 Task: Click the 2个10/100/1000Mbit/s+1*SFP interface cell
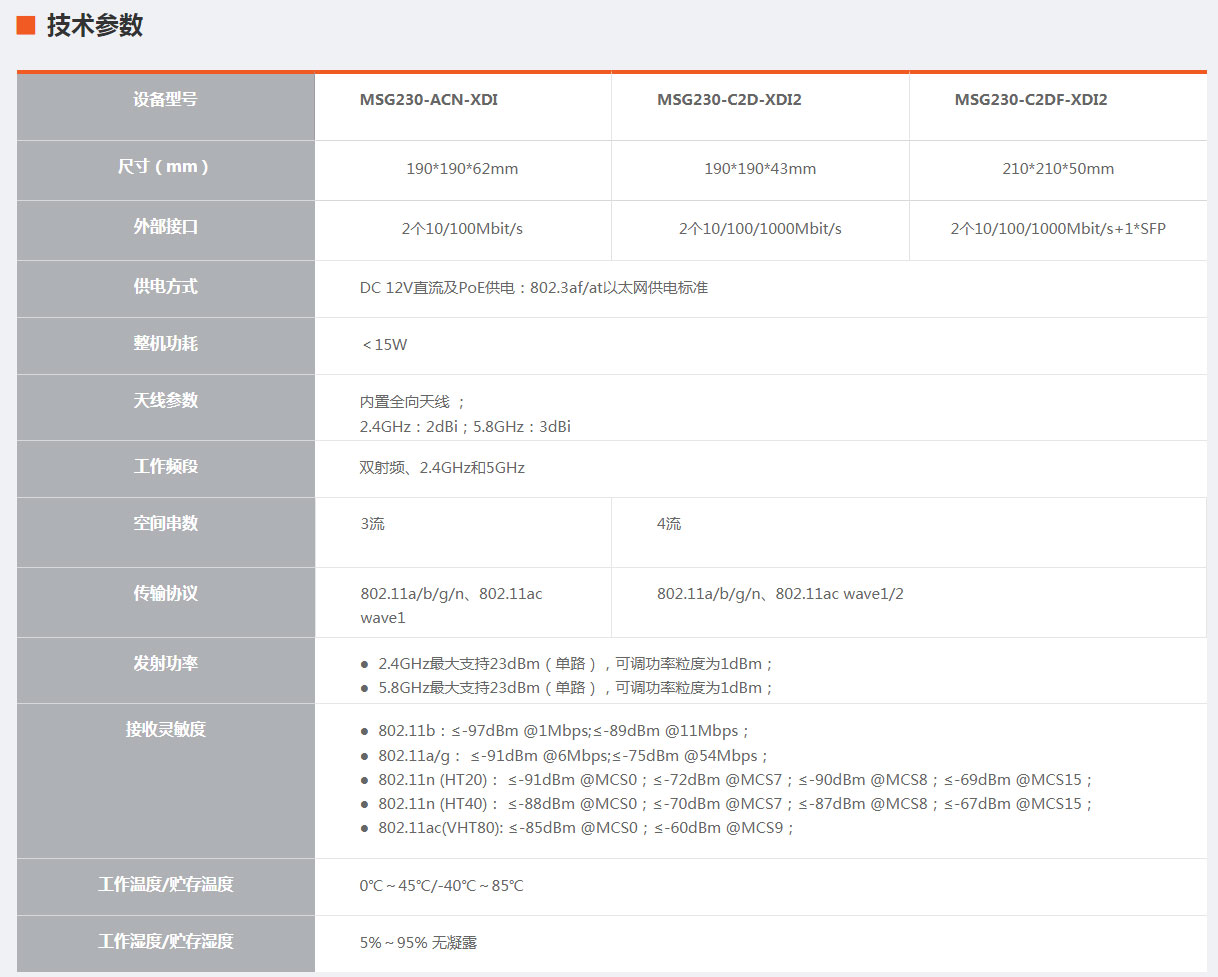coord(1058,229)
